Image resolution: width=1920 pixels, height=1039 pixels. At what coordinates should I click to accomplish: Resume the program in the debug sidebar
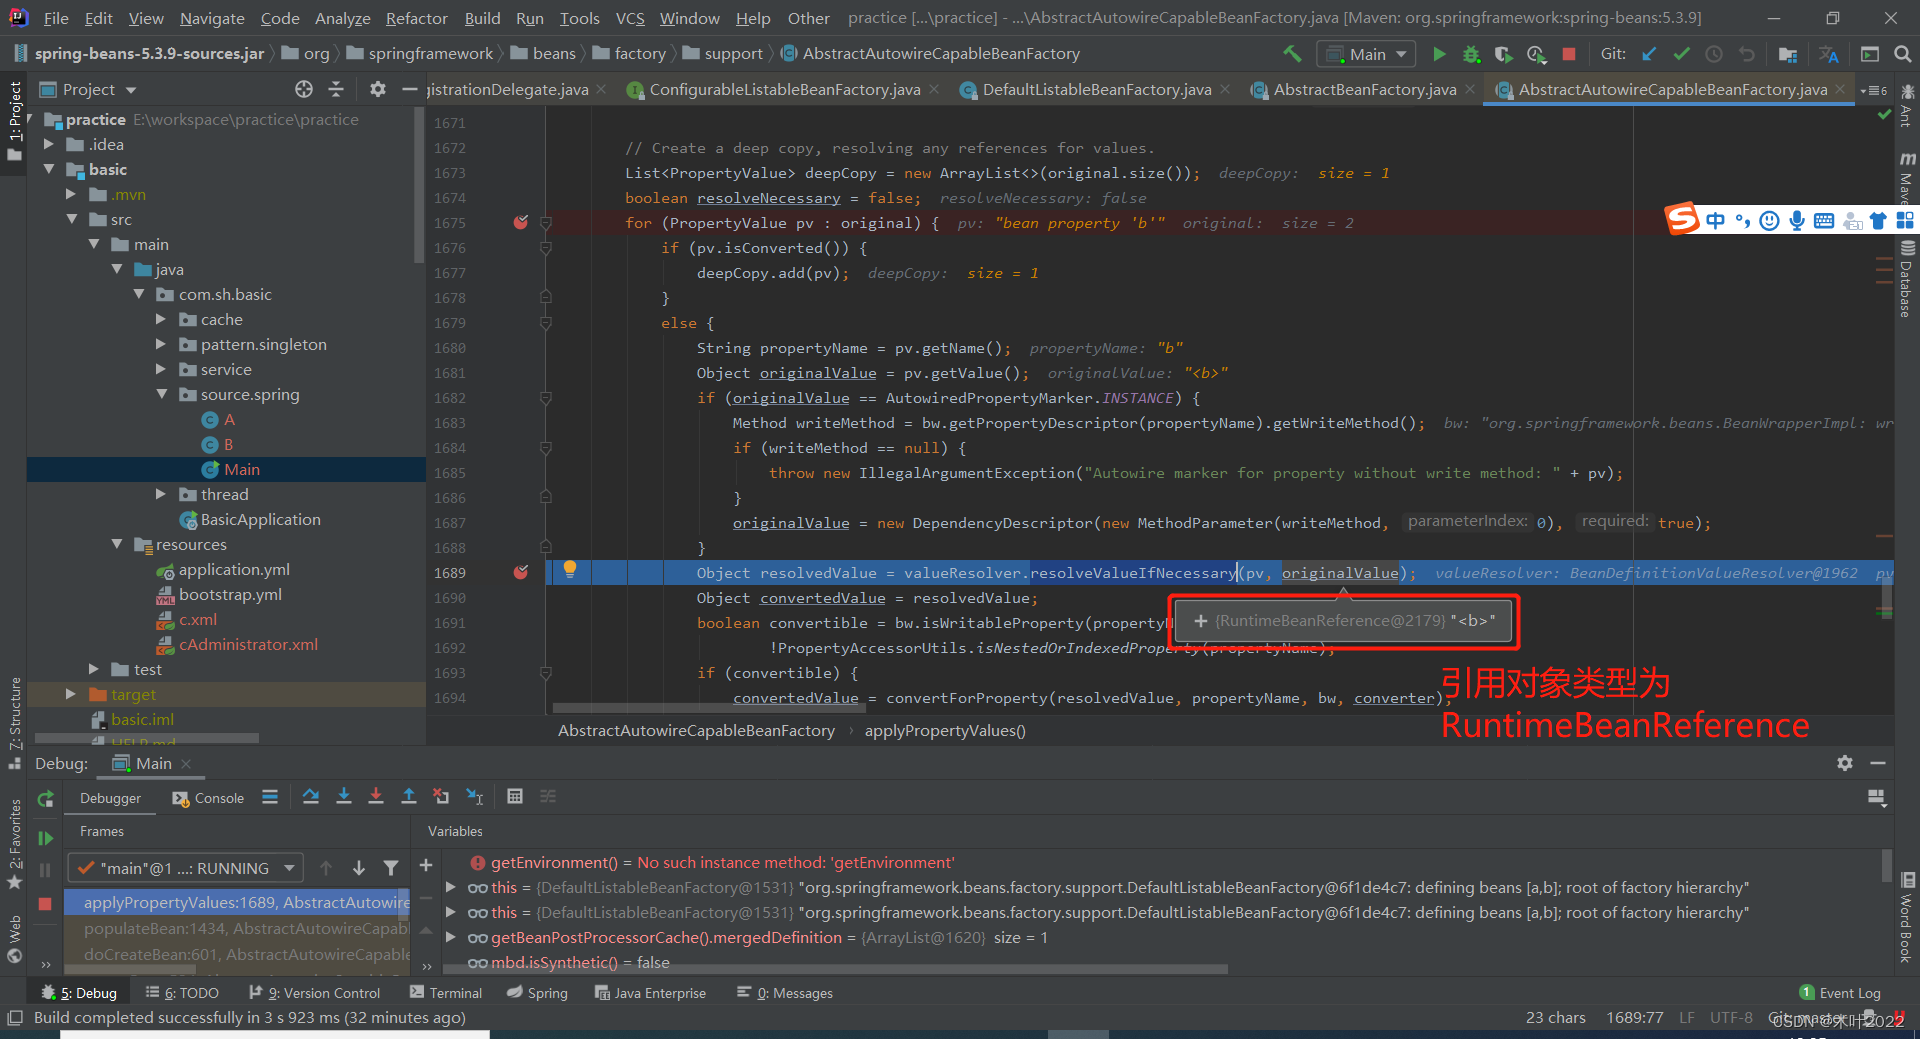[45, 838]
